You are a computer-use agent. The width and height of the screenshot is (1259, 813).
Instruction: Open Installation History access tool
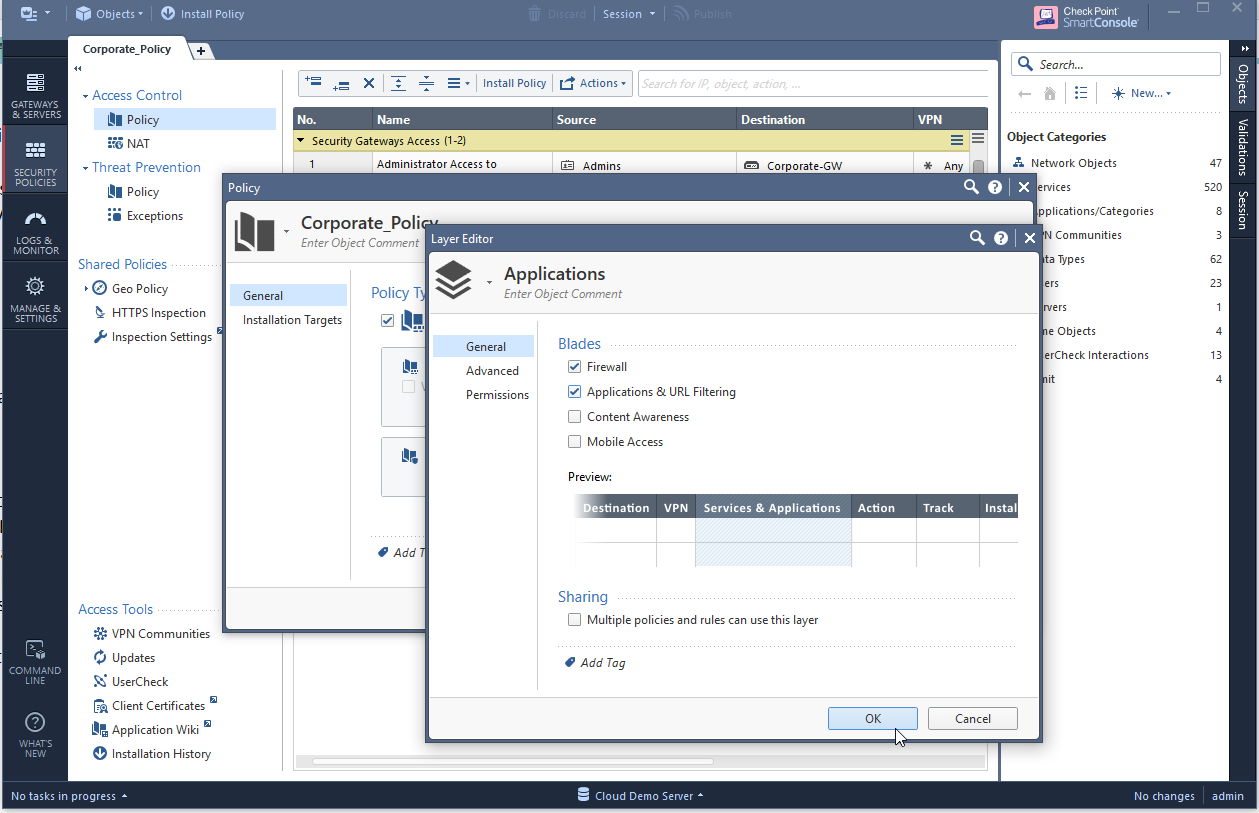click(152, 754)
